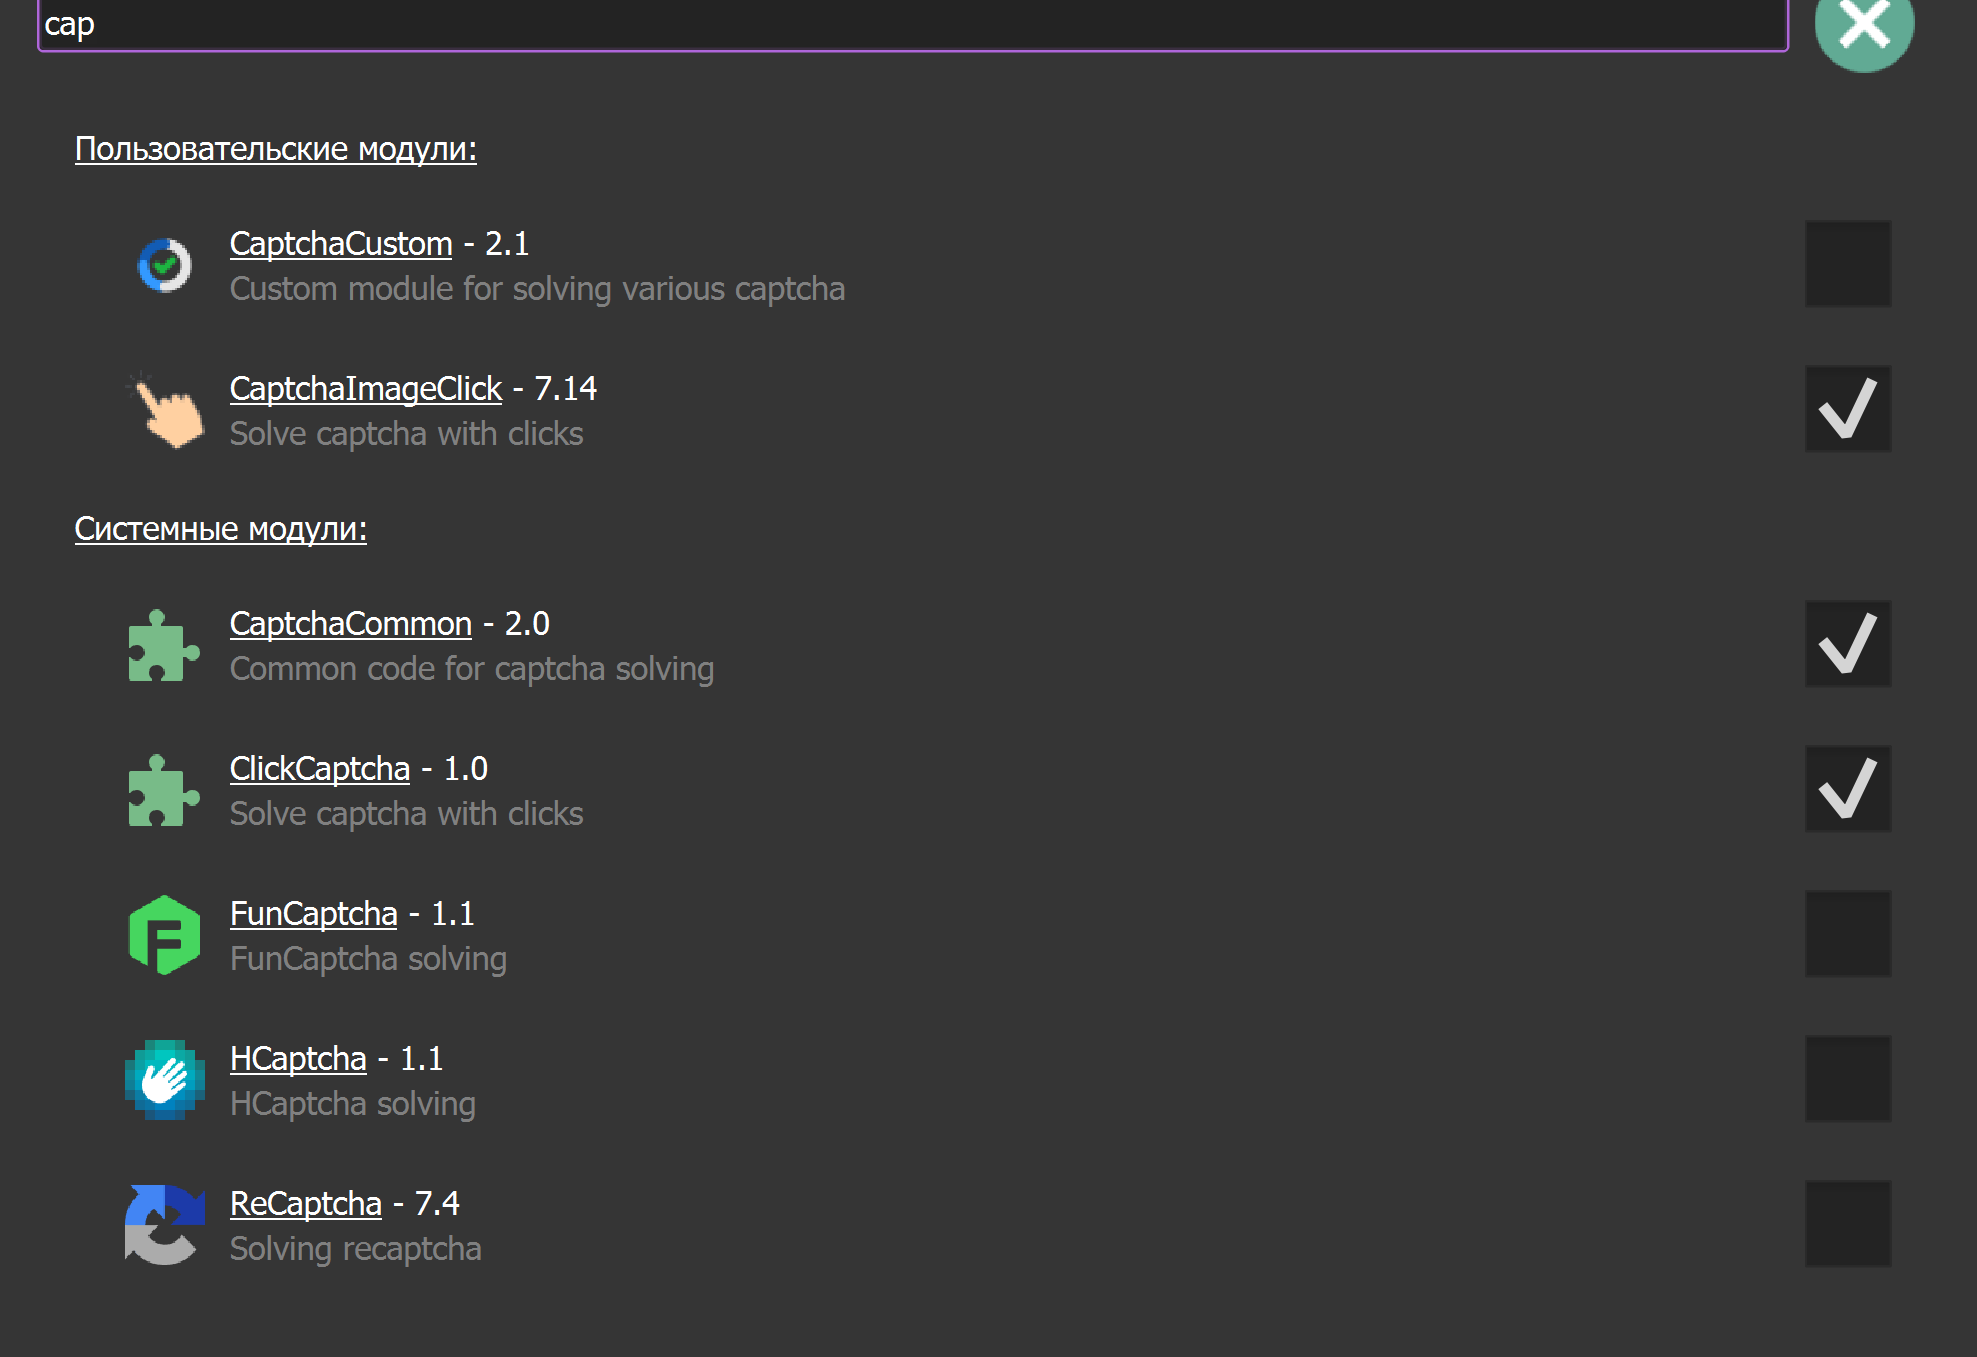Enable the FunCaptcha module checkbox
Image resolution: width=1977 pixels, height=1357 pixels.
pyautogui.click(x=1847, y=934)
